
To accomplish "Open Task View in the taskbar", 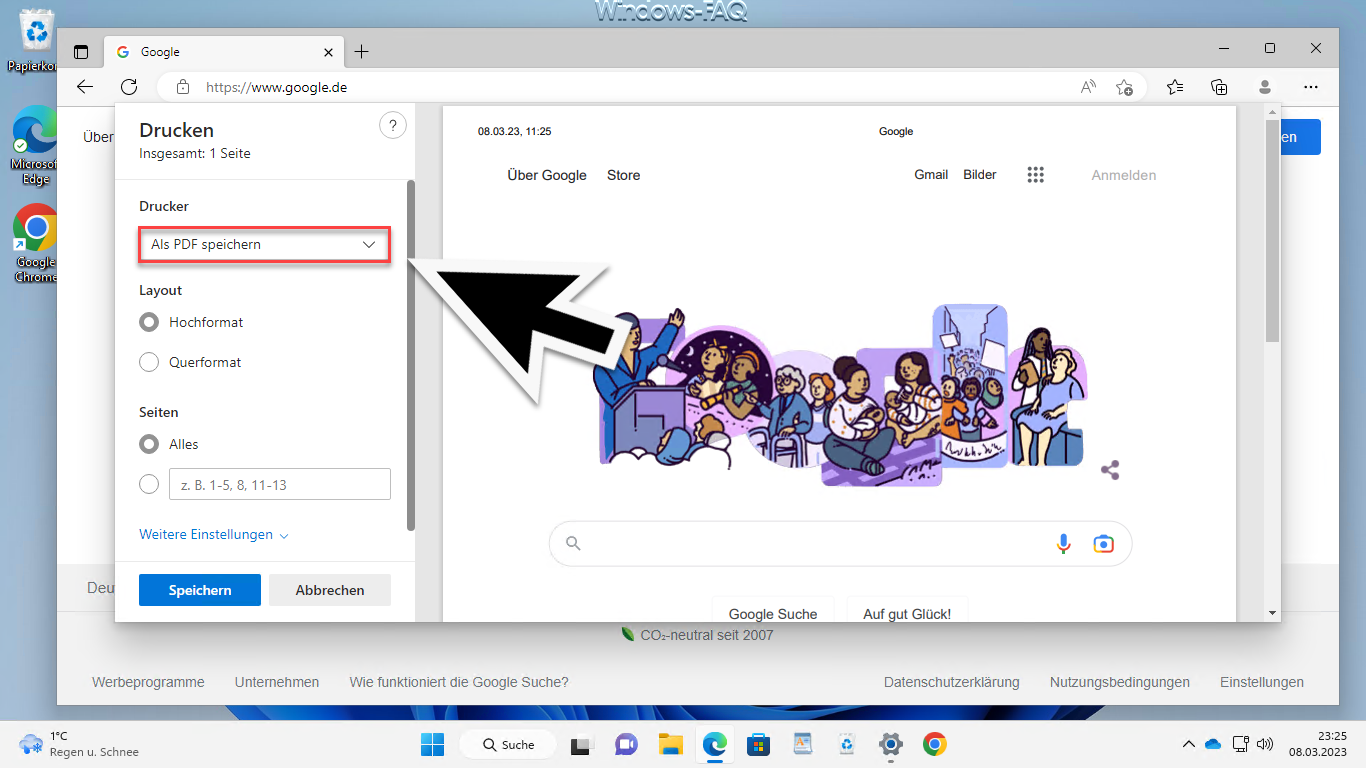I will (x=580, y=744).
